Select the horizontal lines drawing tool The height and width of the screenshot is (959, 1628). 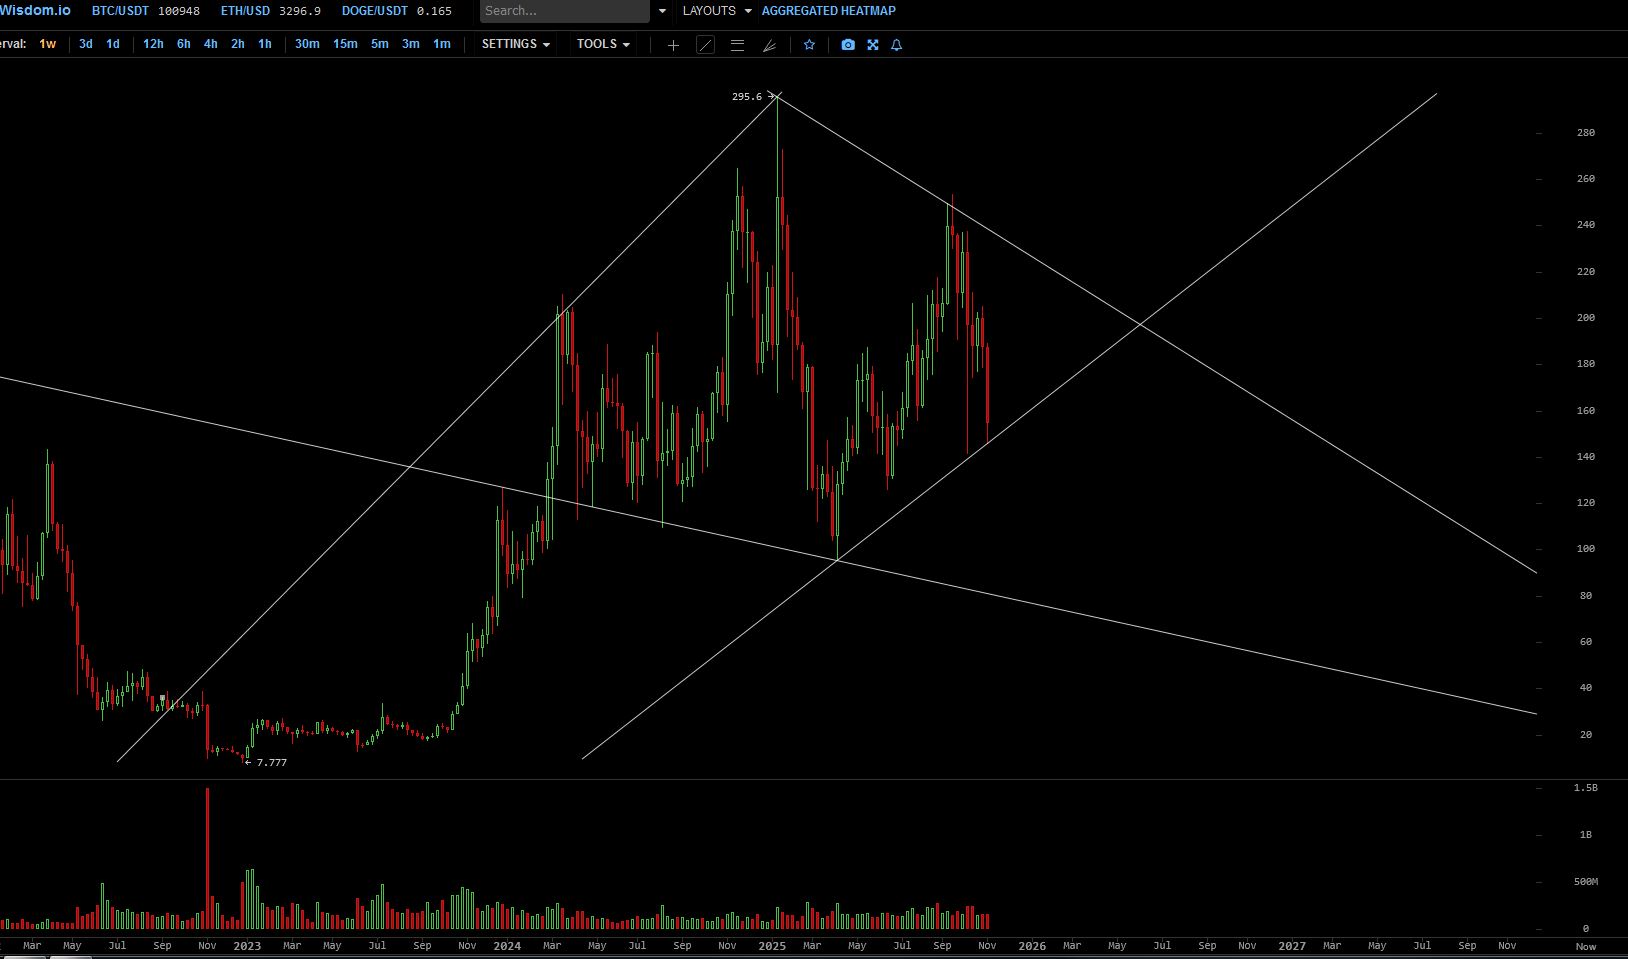coord(737,45)
